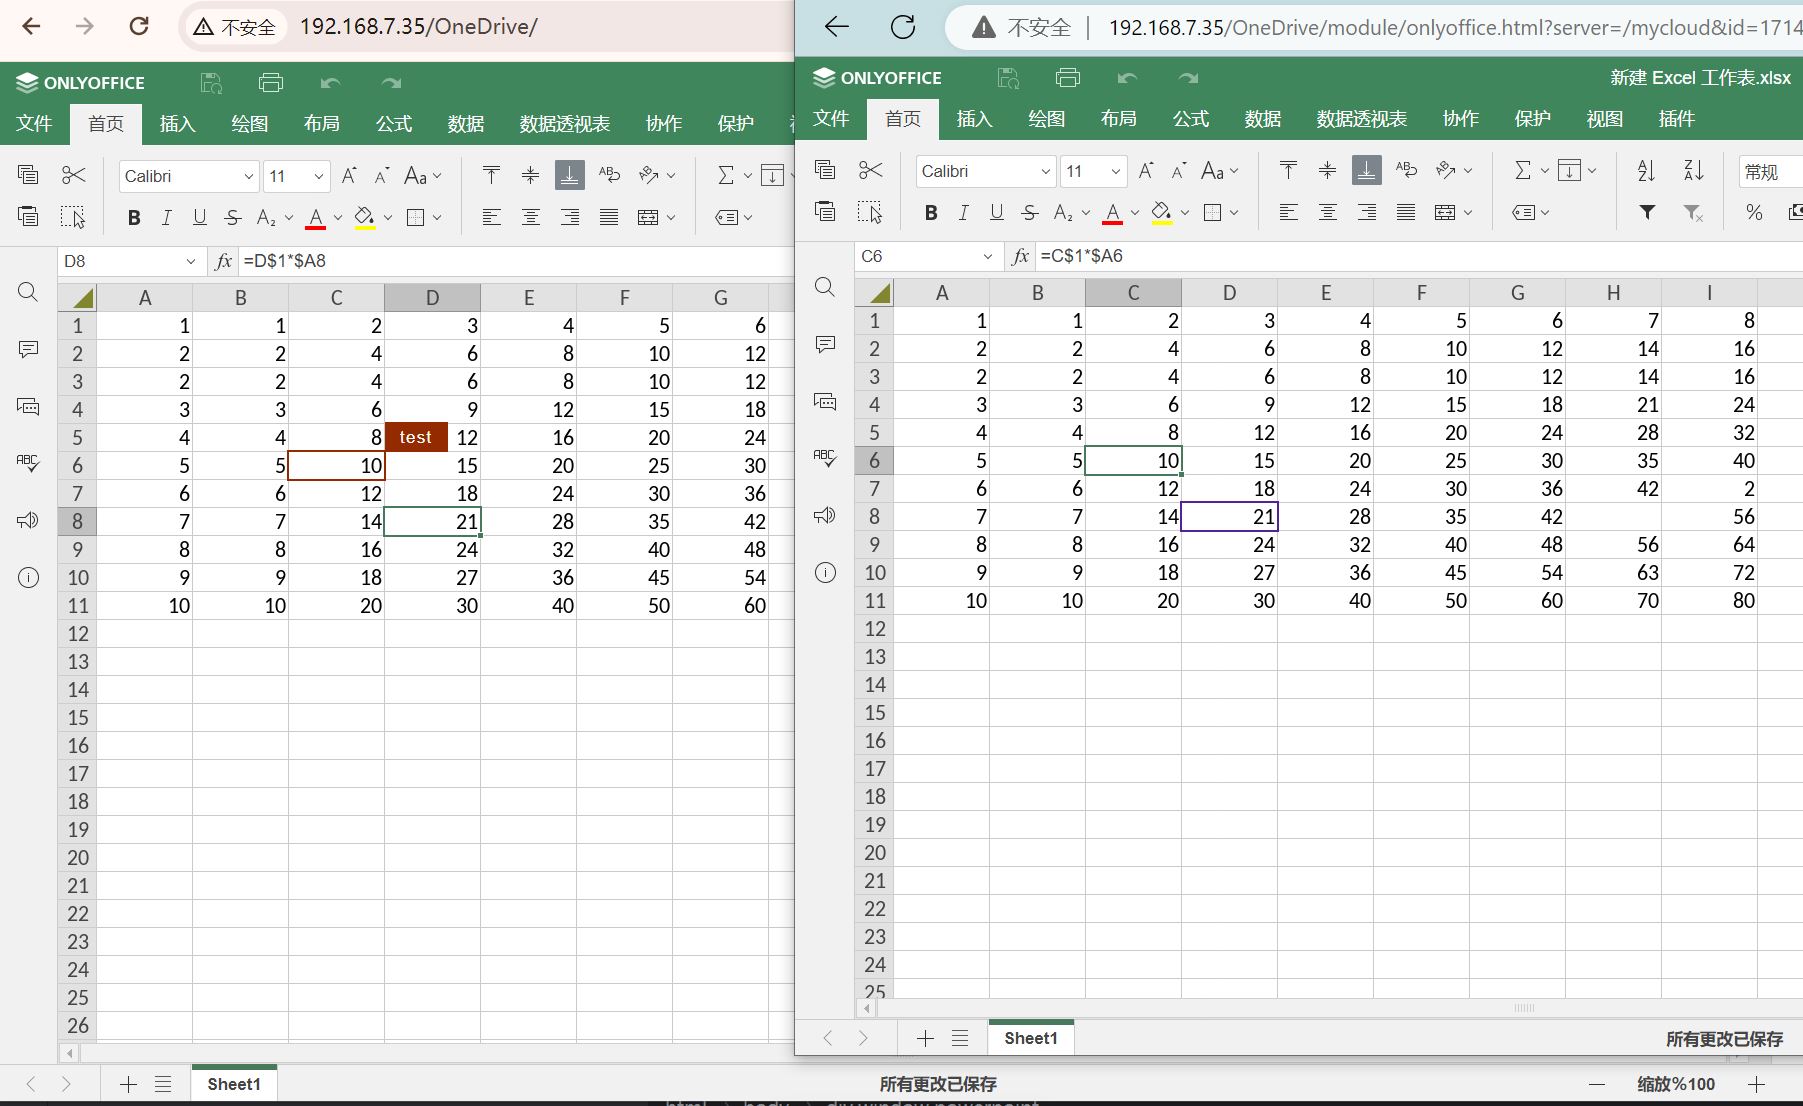The image size is (1803, 1106).
Task: Toggle bold formatting
Action: click(x=931, y=212)
